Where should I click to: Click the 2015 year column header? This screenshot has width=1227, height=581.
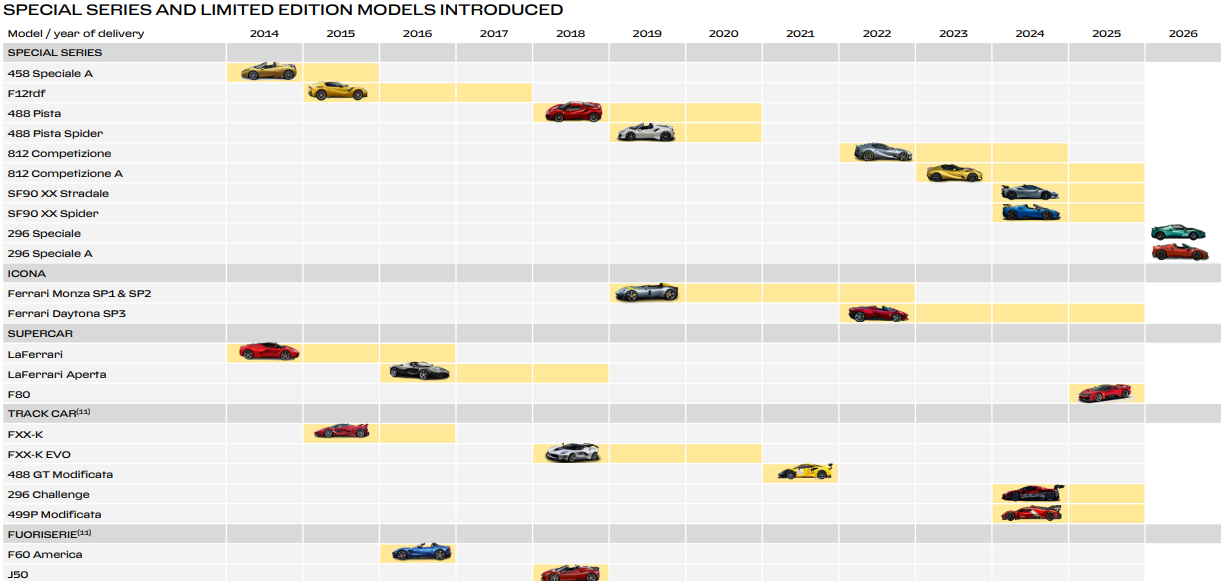(340, 34)
